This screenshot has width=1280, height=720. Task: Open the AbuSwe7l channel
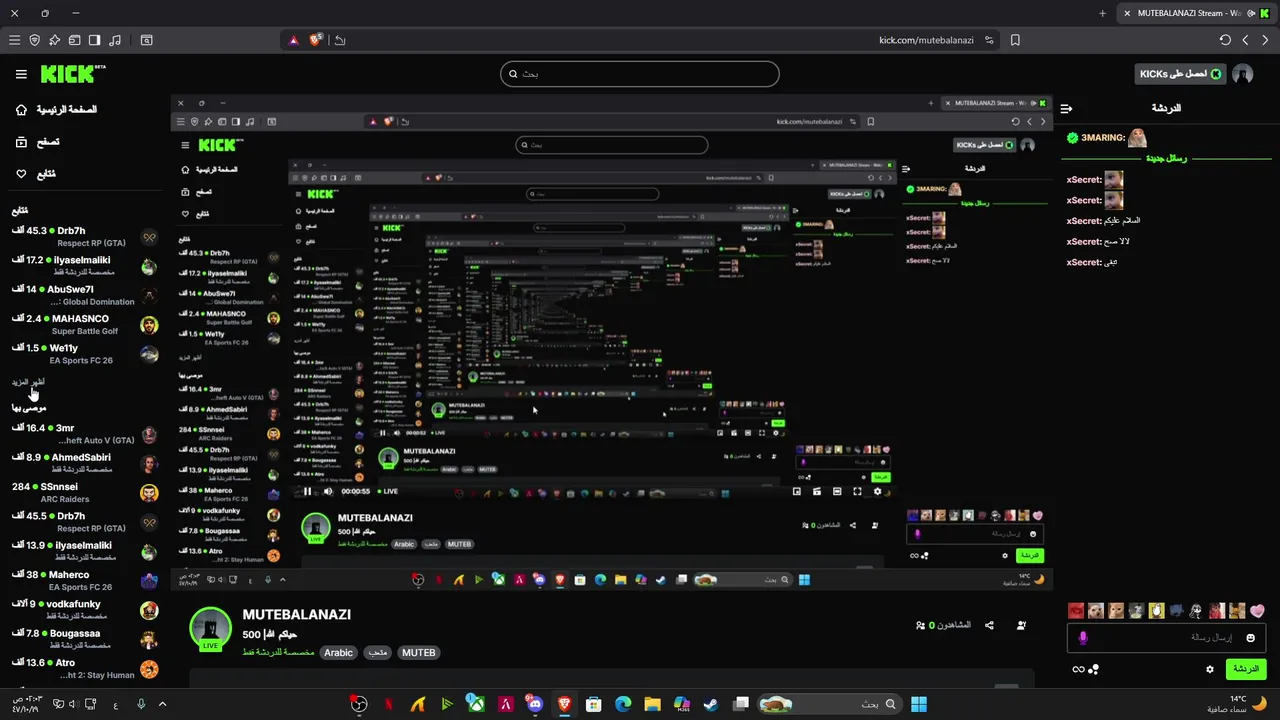click(x=84, y=295)
